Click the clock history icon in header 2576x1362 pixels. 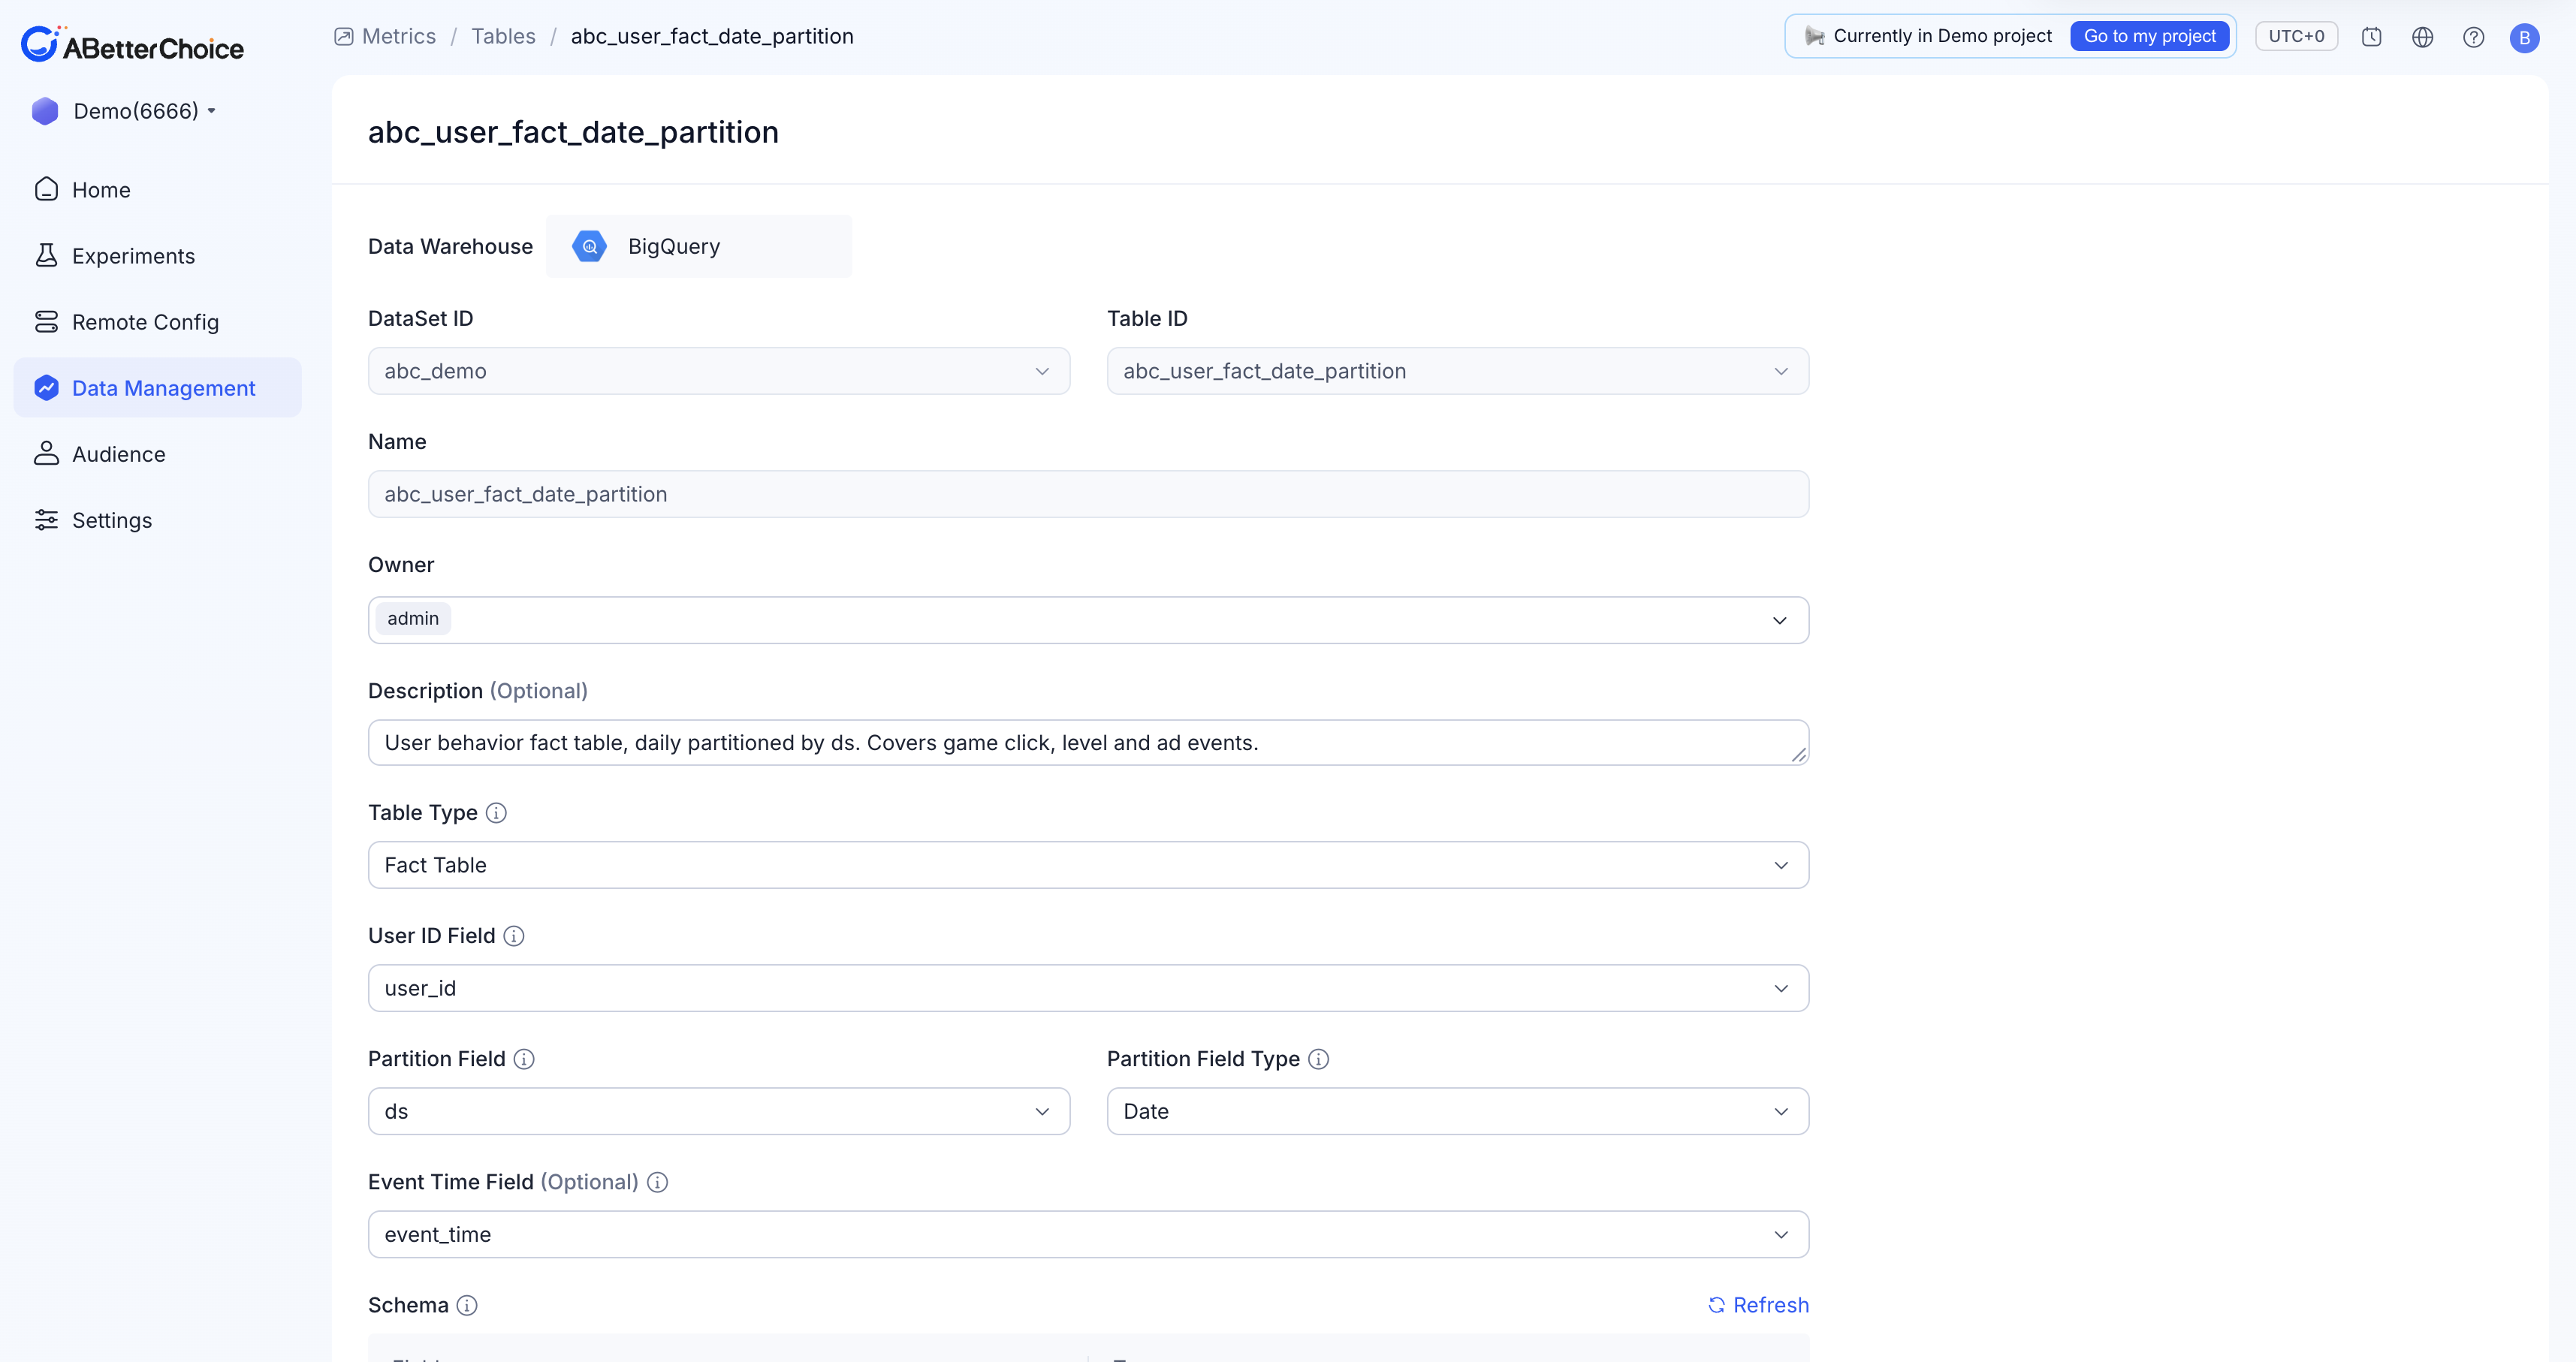pos(2371,37)
